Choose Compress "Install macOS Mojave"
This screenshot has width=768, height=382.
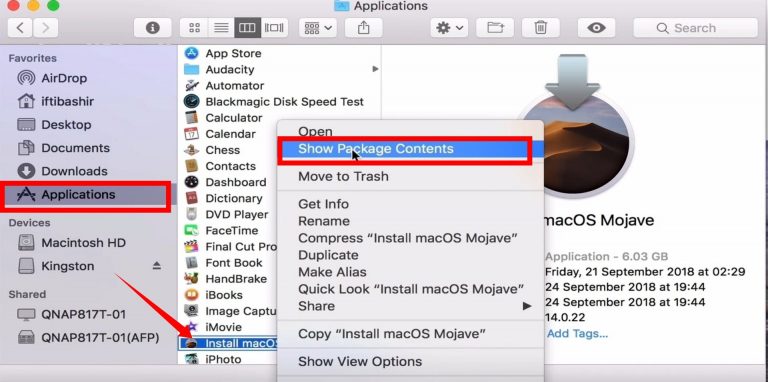(x=410, y=238)
